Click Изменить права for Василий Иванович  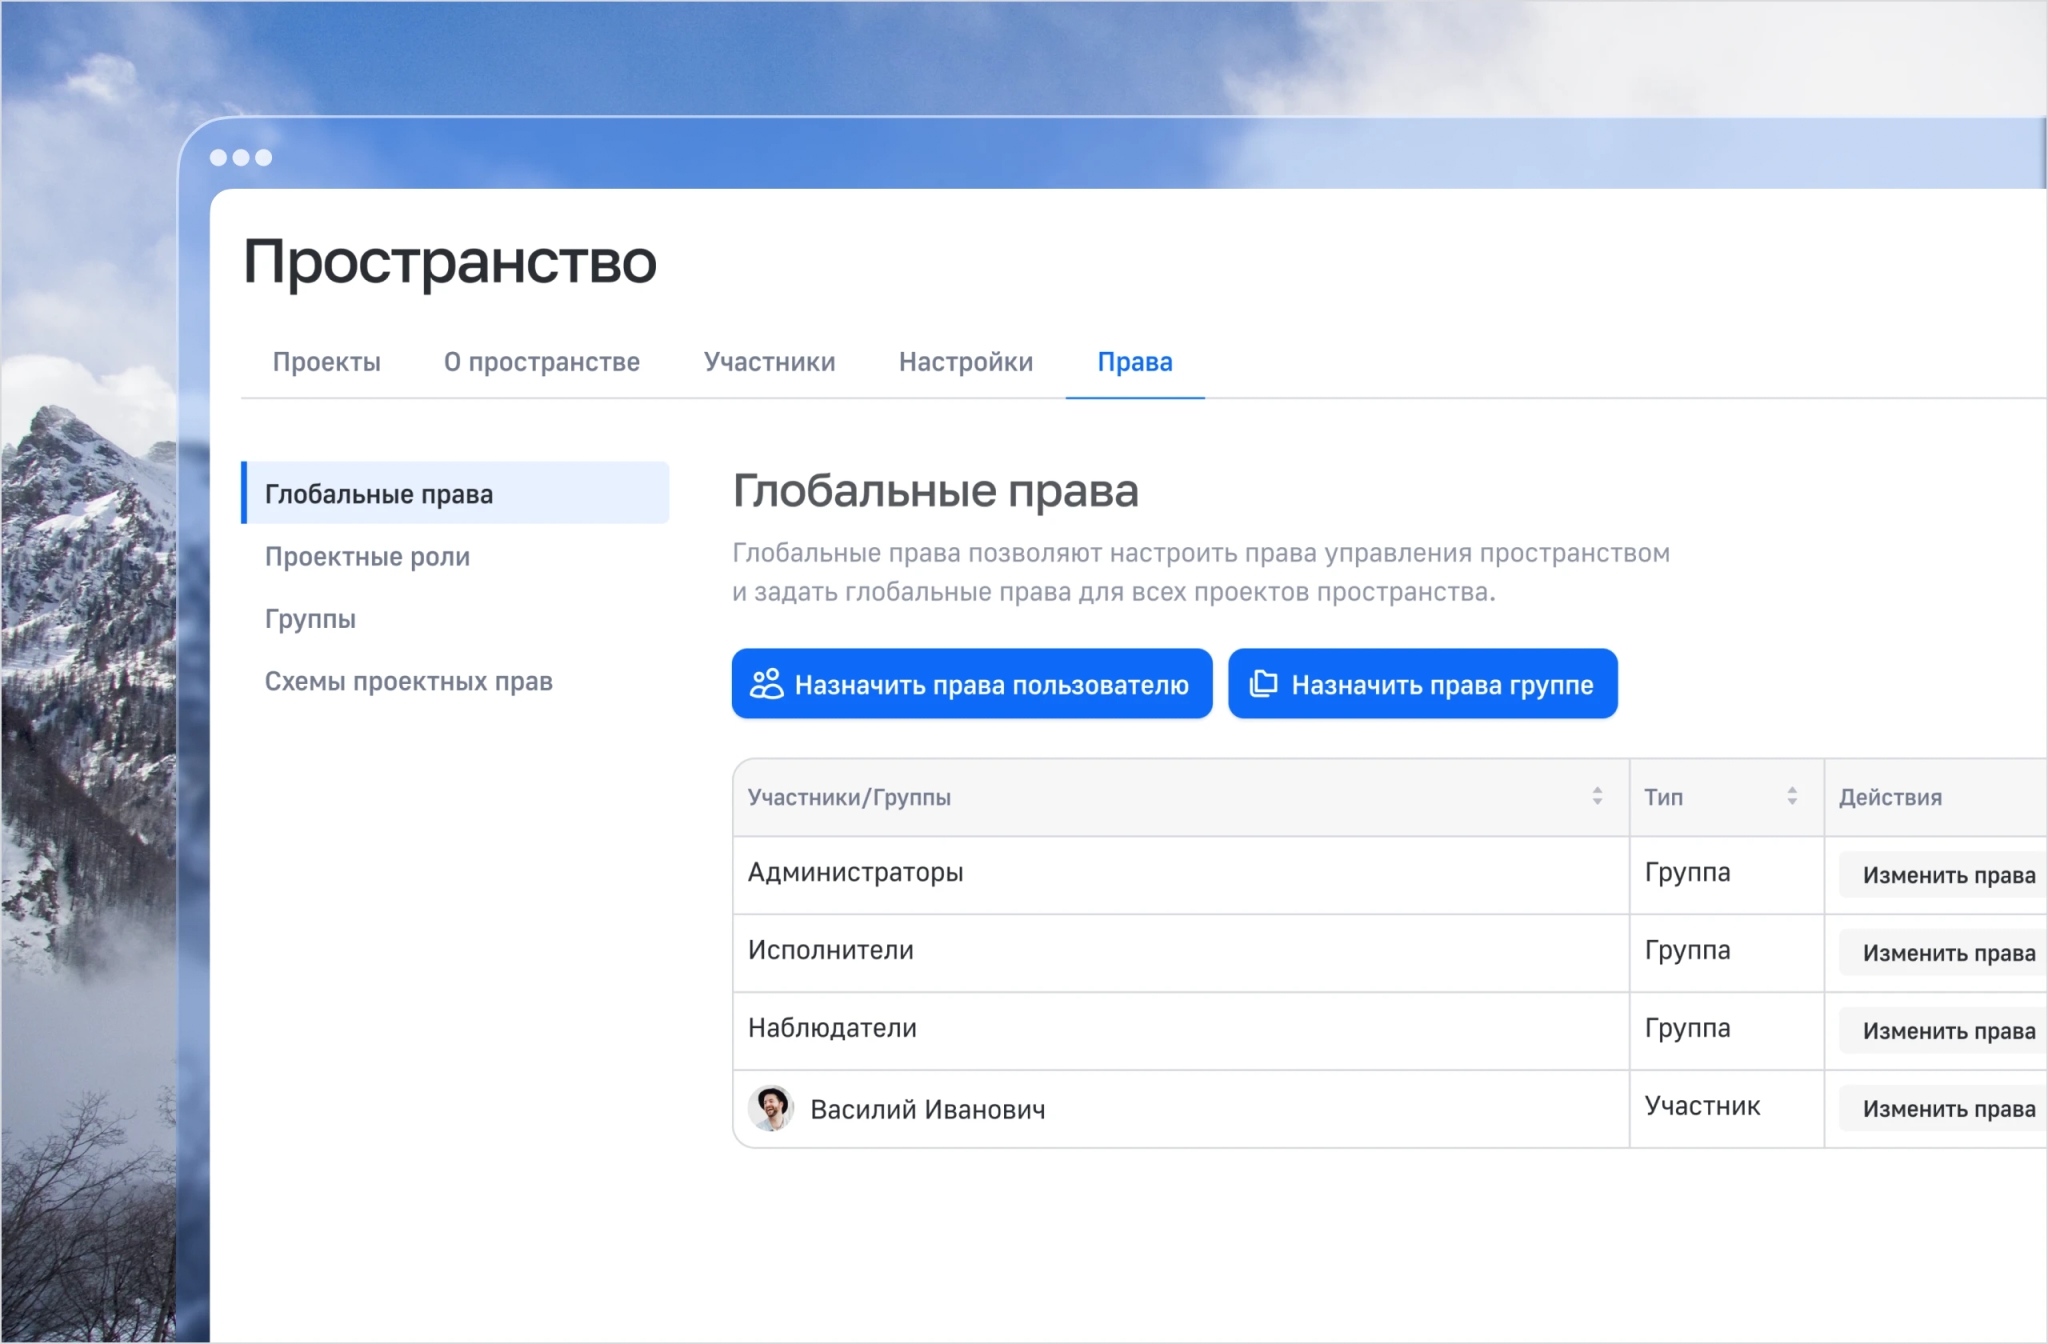(1950, 1108)
